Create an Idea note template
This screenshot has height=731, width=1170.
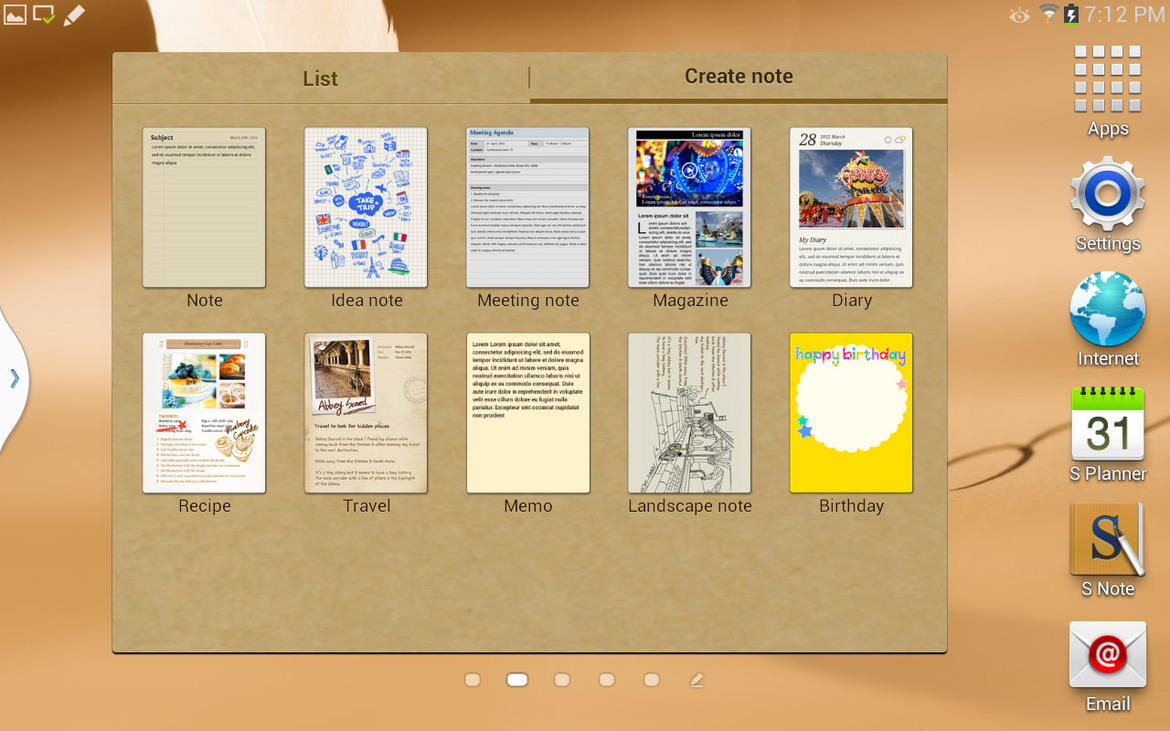366,218
